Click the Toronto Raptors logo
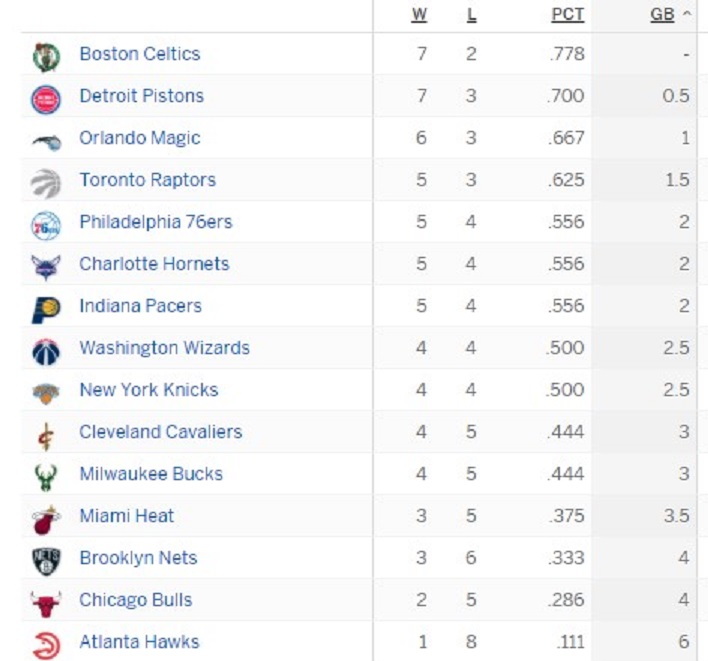This screenshot has height=661, width=708. click(x=46, y=183)
